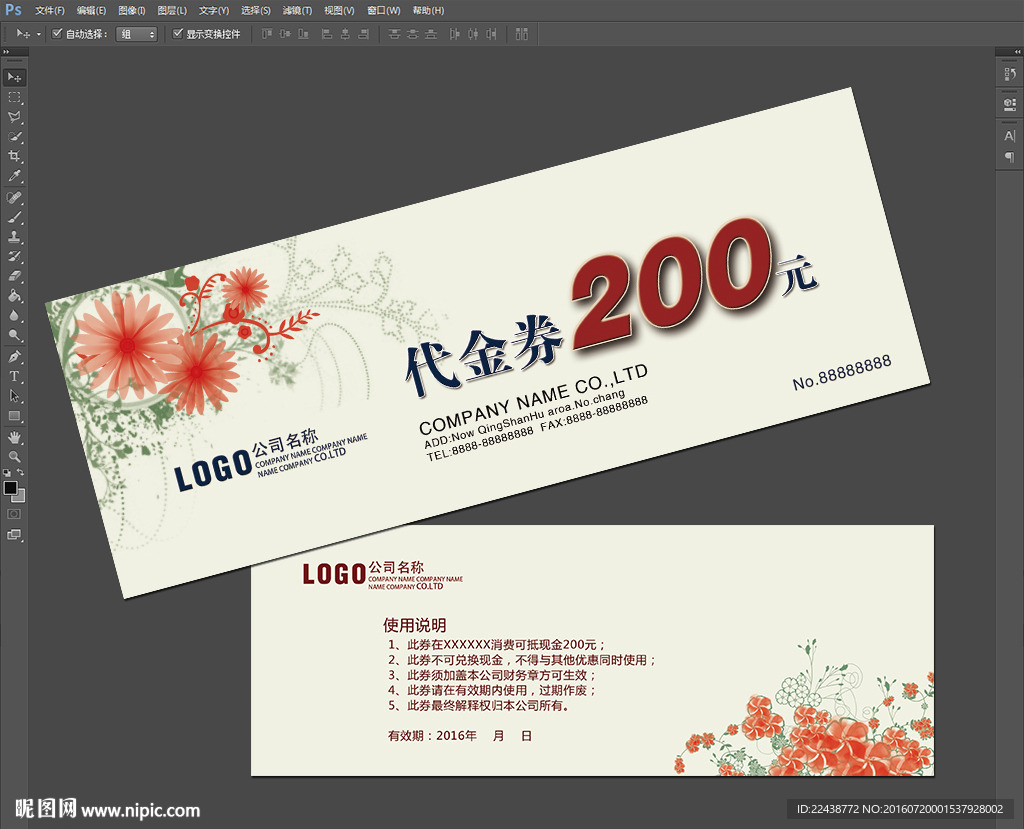Toggle the 自动选择 checkbox

click(x=57, y=33)
